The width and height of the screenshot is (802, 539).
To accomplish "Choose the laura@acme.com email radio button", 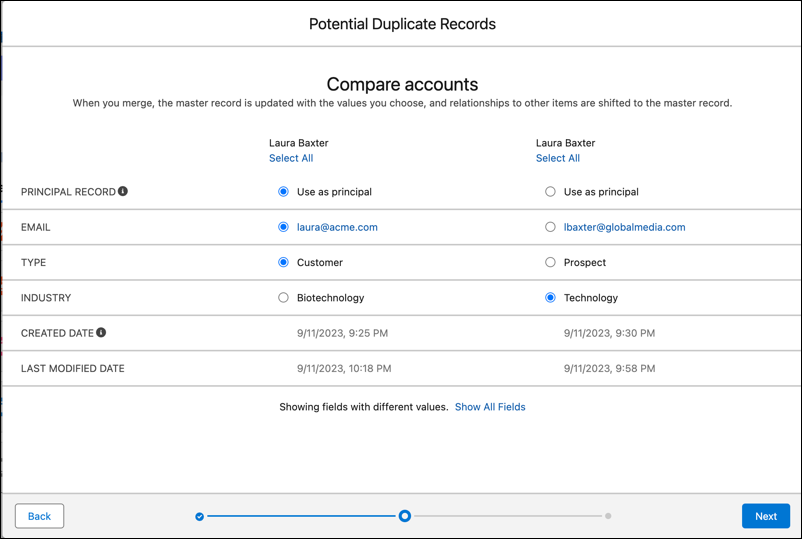I will [284, 227].
